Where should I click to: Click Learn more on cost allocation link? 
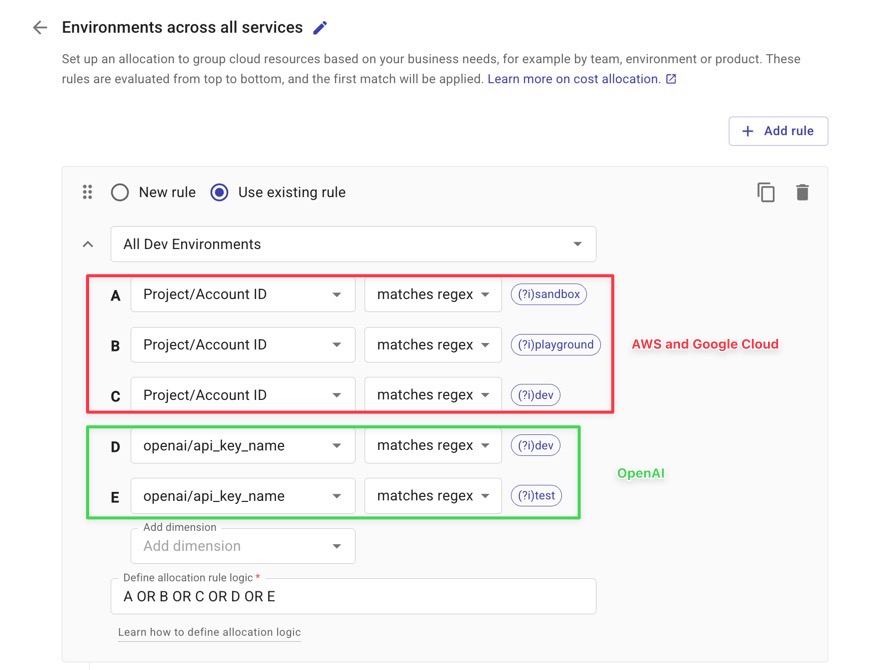coord(573,79)
